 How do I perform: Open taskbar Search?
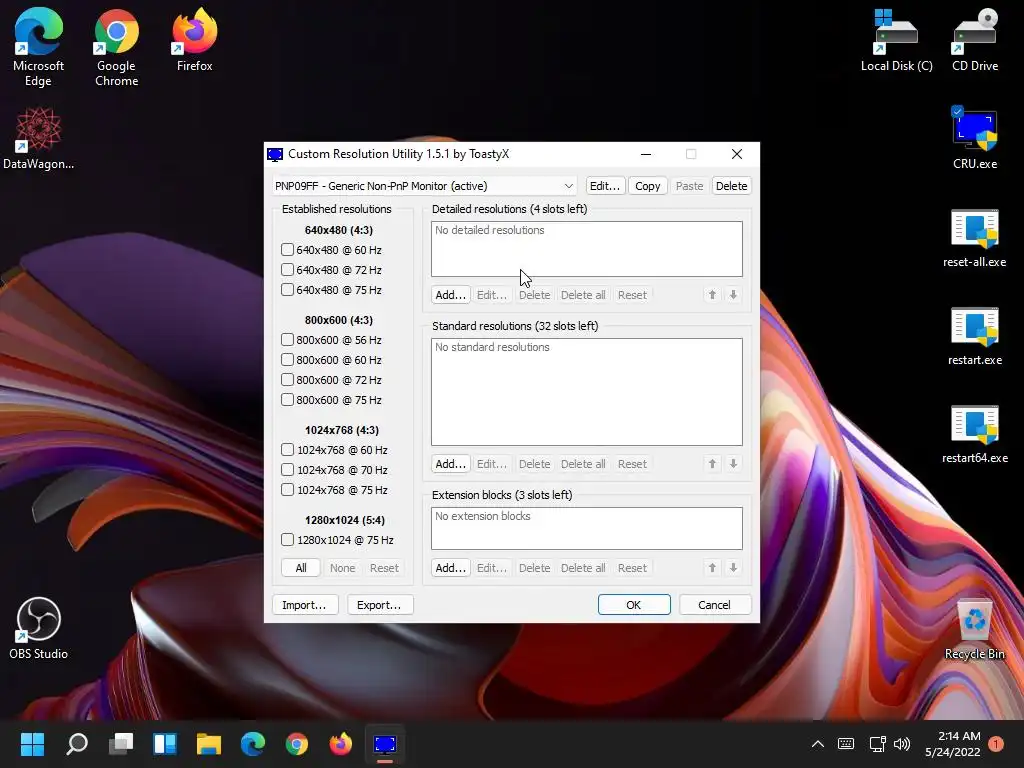(76, 744)
